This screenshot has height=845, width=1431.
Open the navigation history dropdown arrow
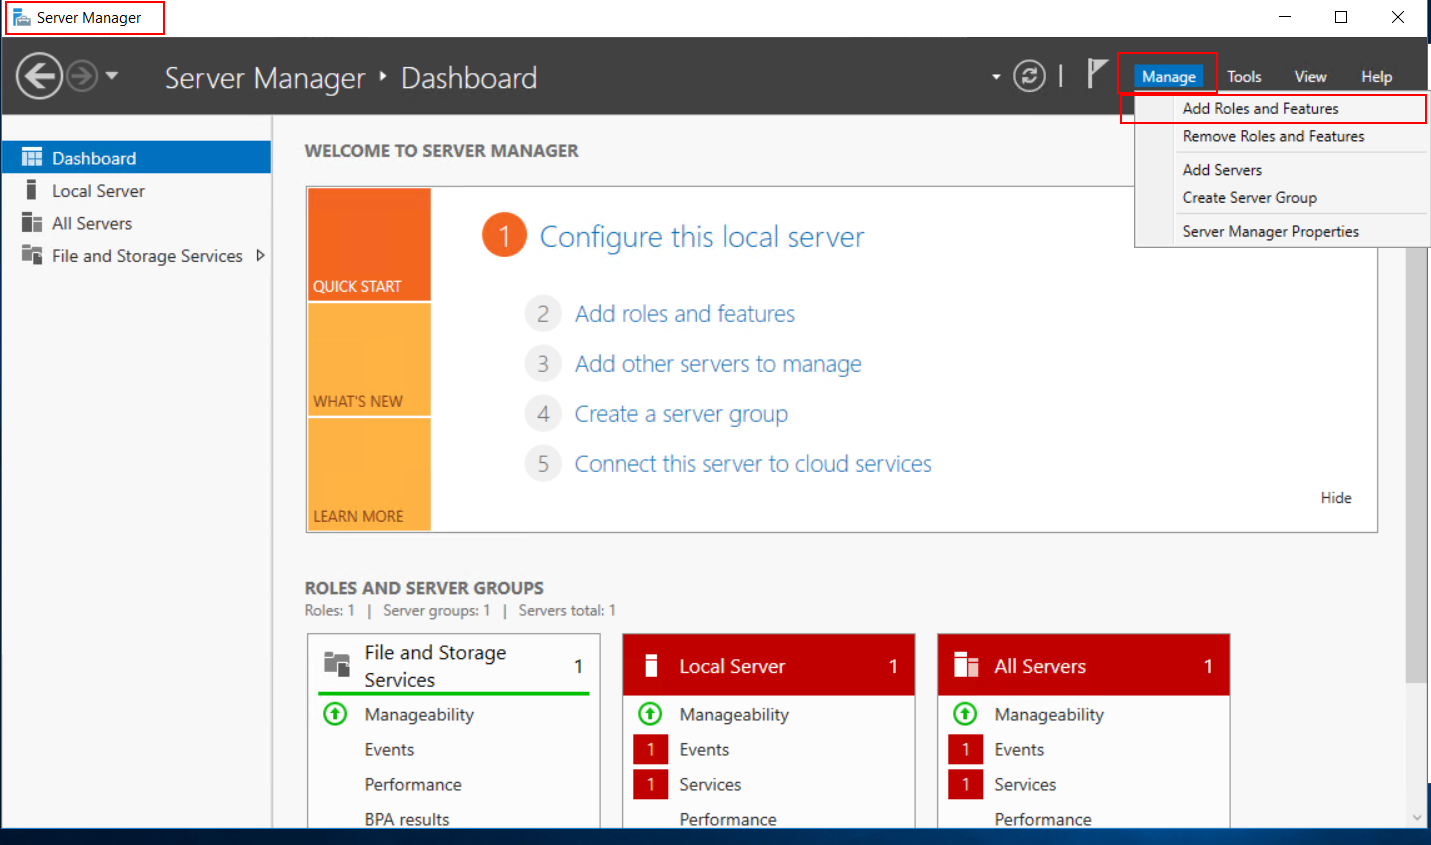112,76
